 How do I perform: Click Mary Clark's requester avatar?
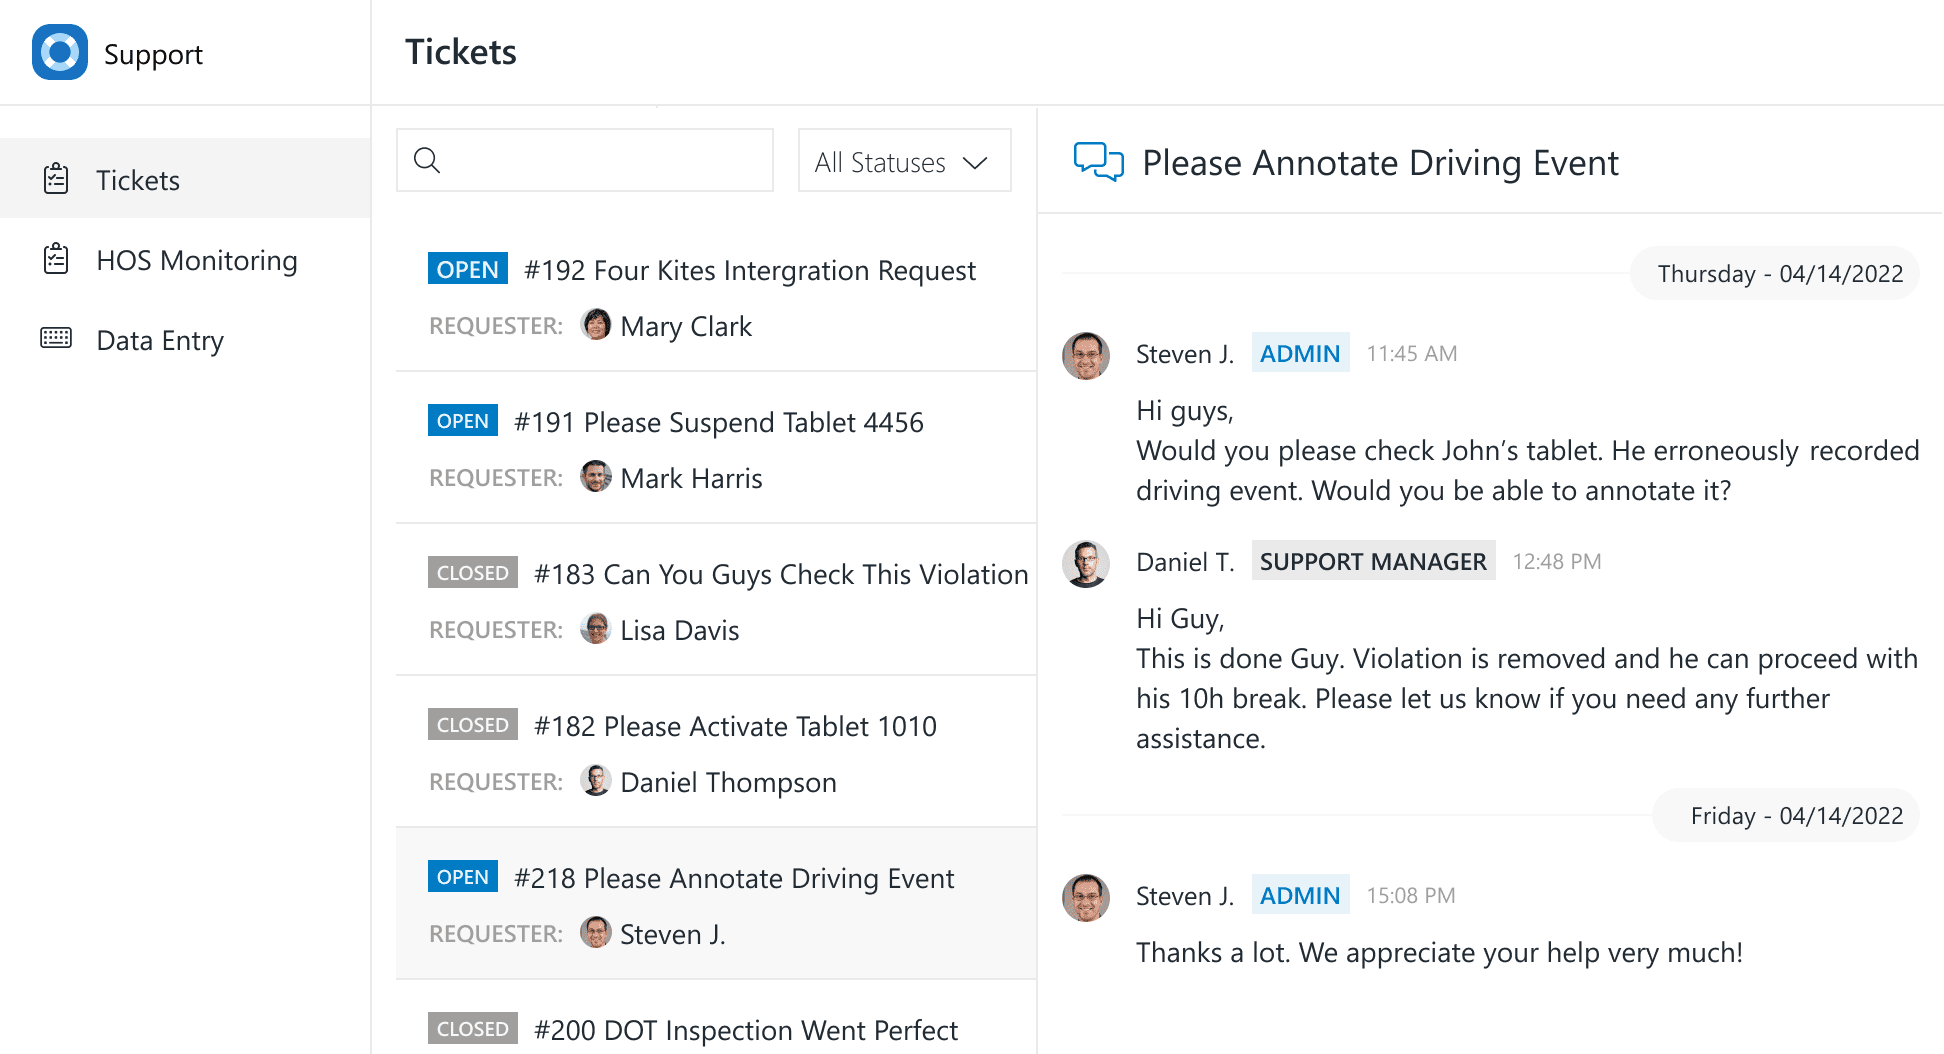pyautogui.click(x=596, y=324)
